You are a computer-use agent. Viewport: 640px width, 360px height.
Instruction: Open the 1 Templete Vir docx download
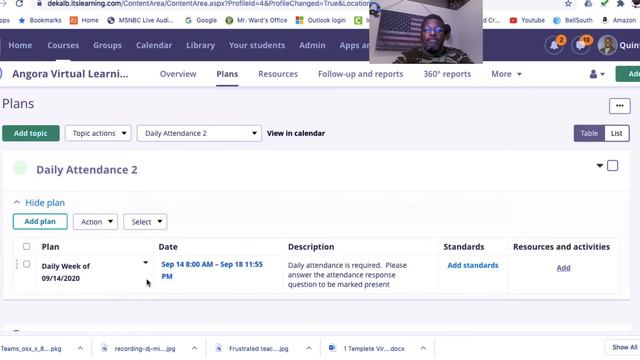point(367,349)
